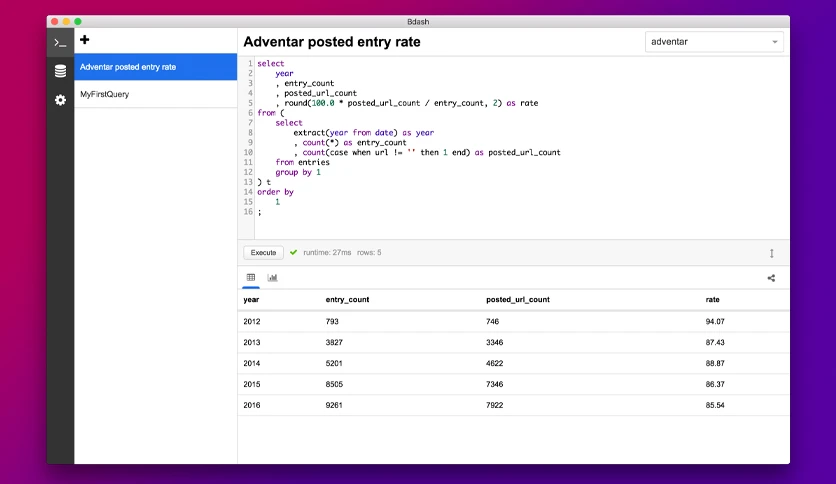Click the year column header
The height and width of the screenshot is (484, 836).
point(251,300)
